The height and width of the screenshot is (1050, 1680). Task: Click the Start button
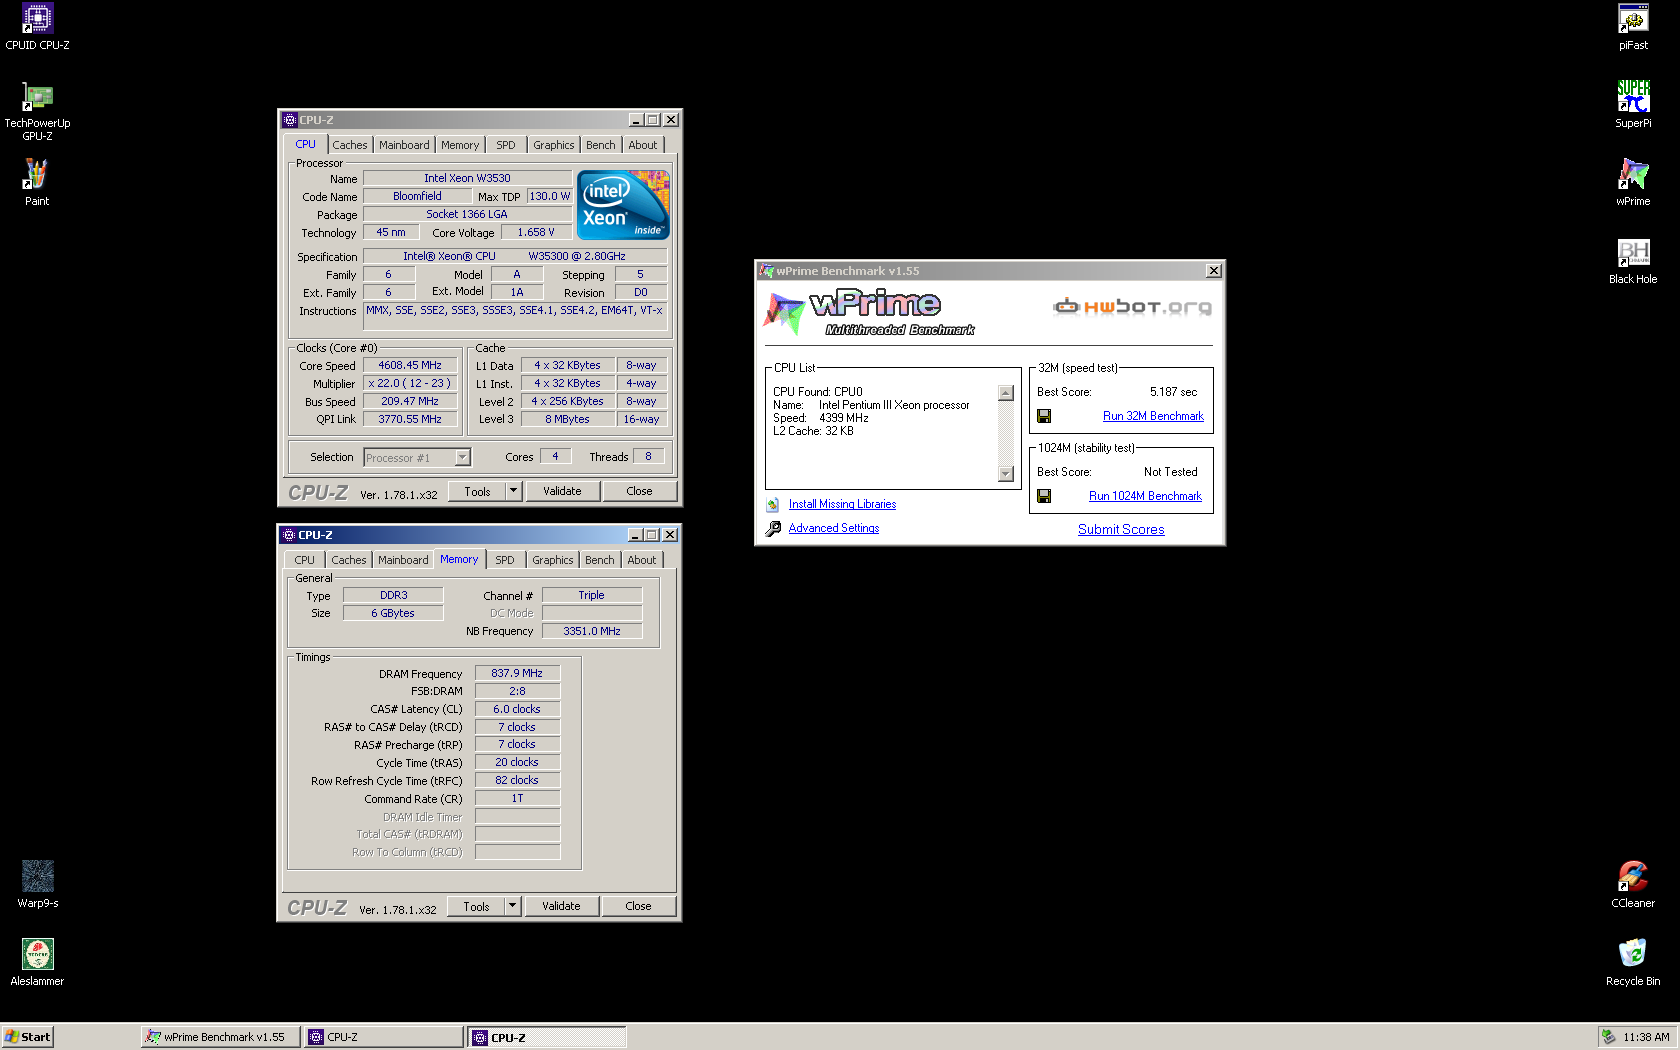coord(27,1037)
